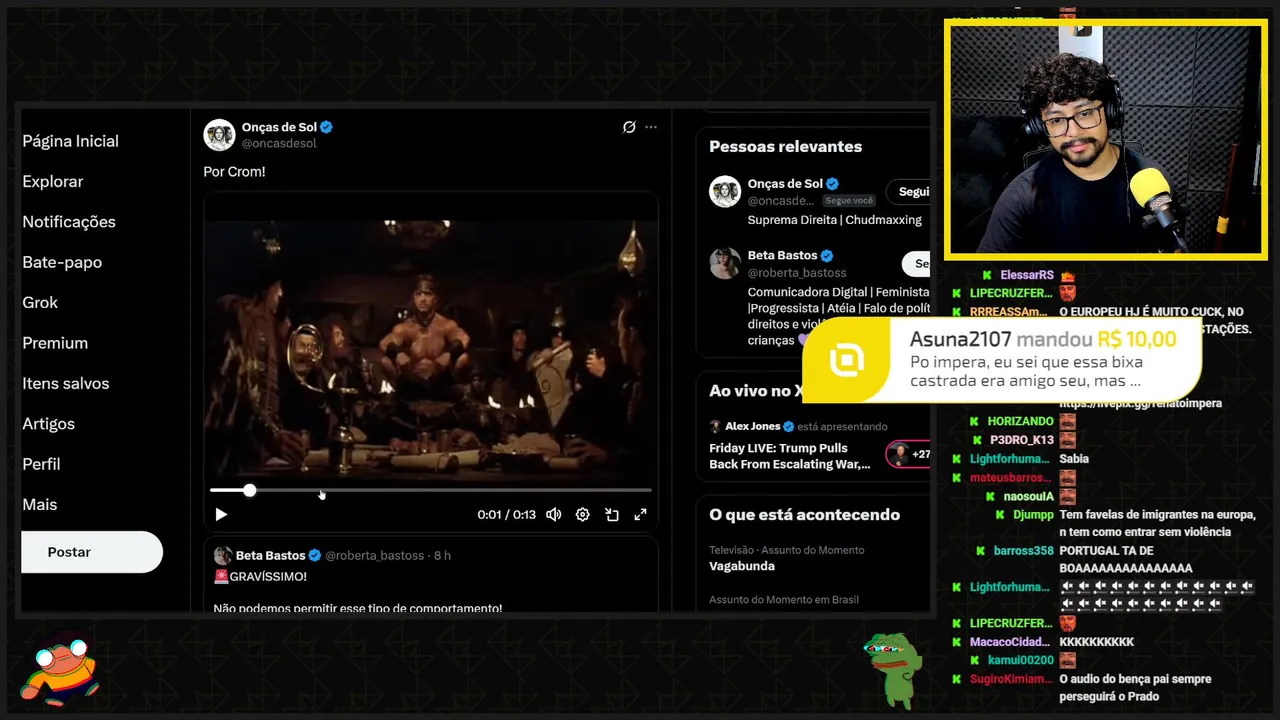Open Itens salvos
The width and height of the screenshot is (1280, 720).
66,383
